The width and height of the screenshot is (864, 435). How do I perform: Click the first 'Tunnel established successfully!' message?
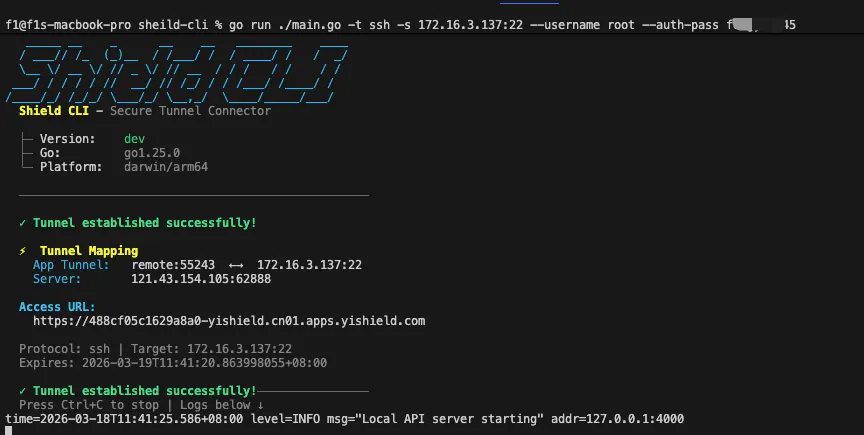[x=144, y=223]
